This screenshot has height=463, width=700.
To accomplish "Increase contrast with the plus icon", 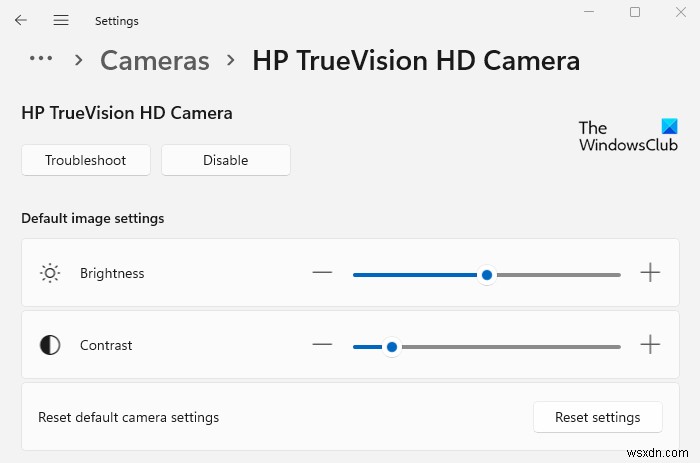I will point(650,345).
